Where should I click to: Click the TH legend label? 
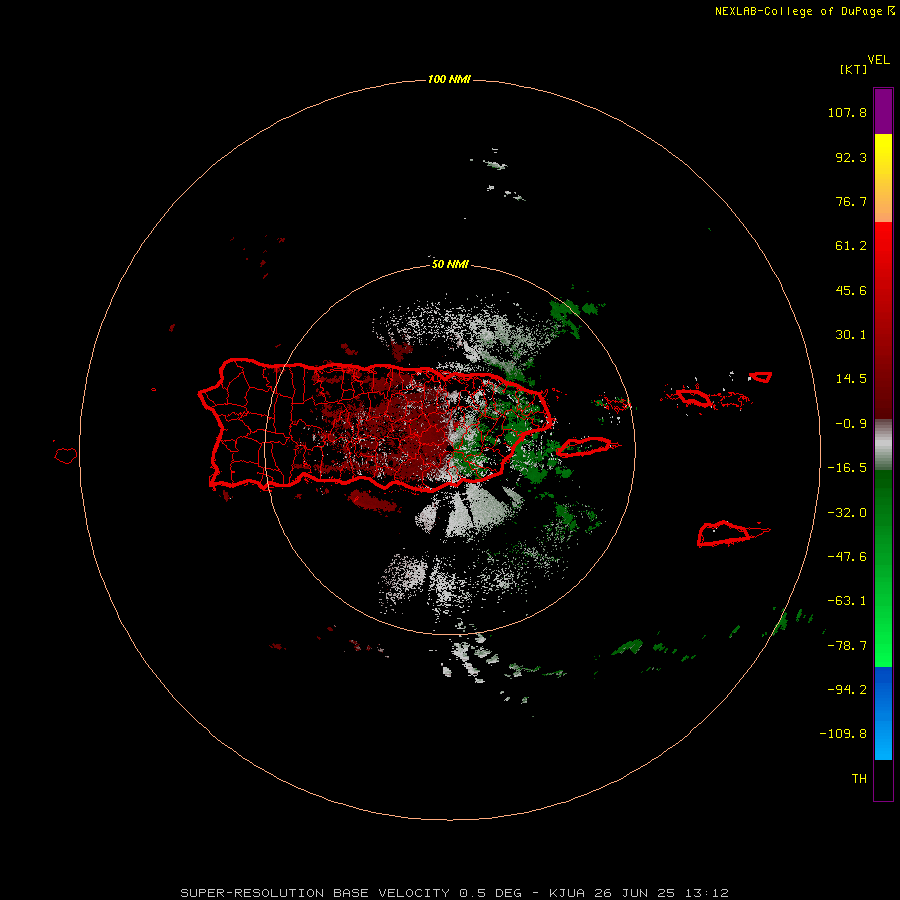tap(859, 778)
